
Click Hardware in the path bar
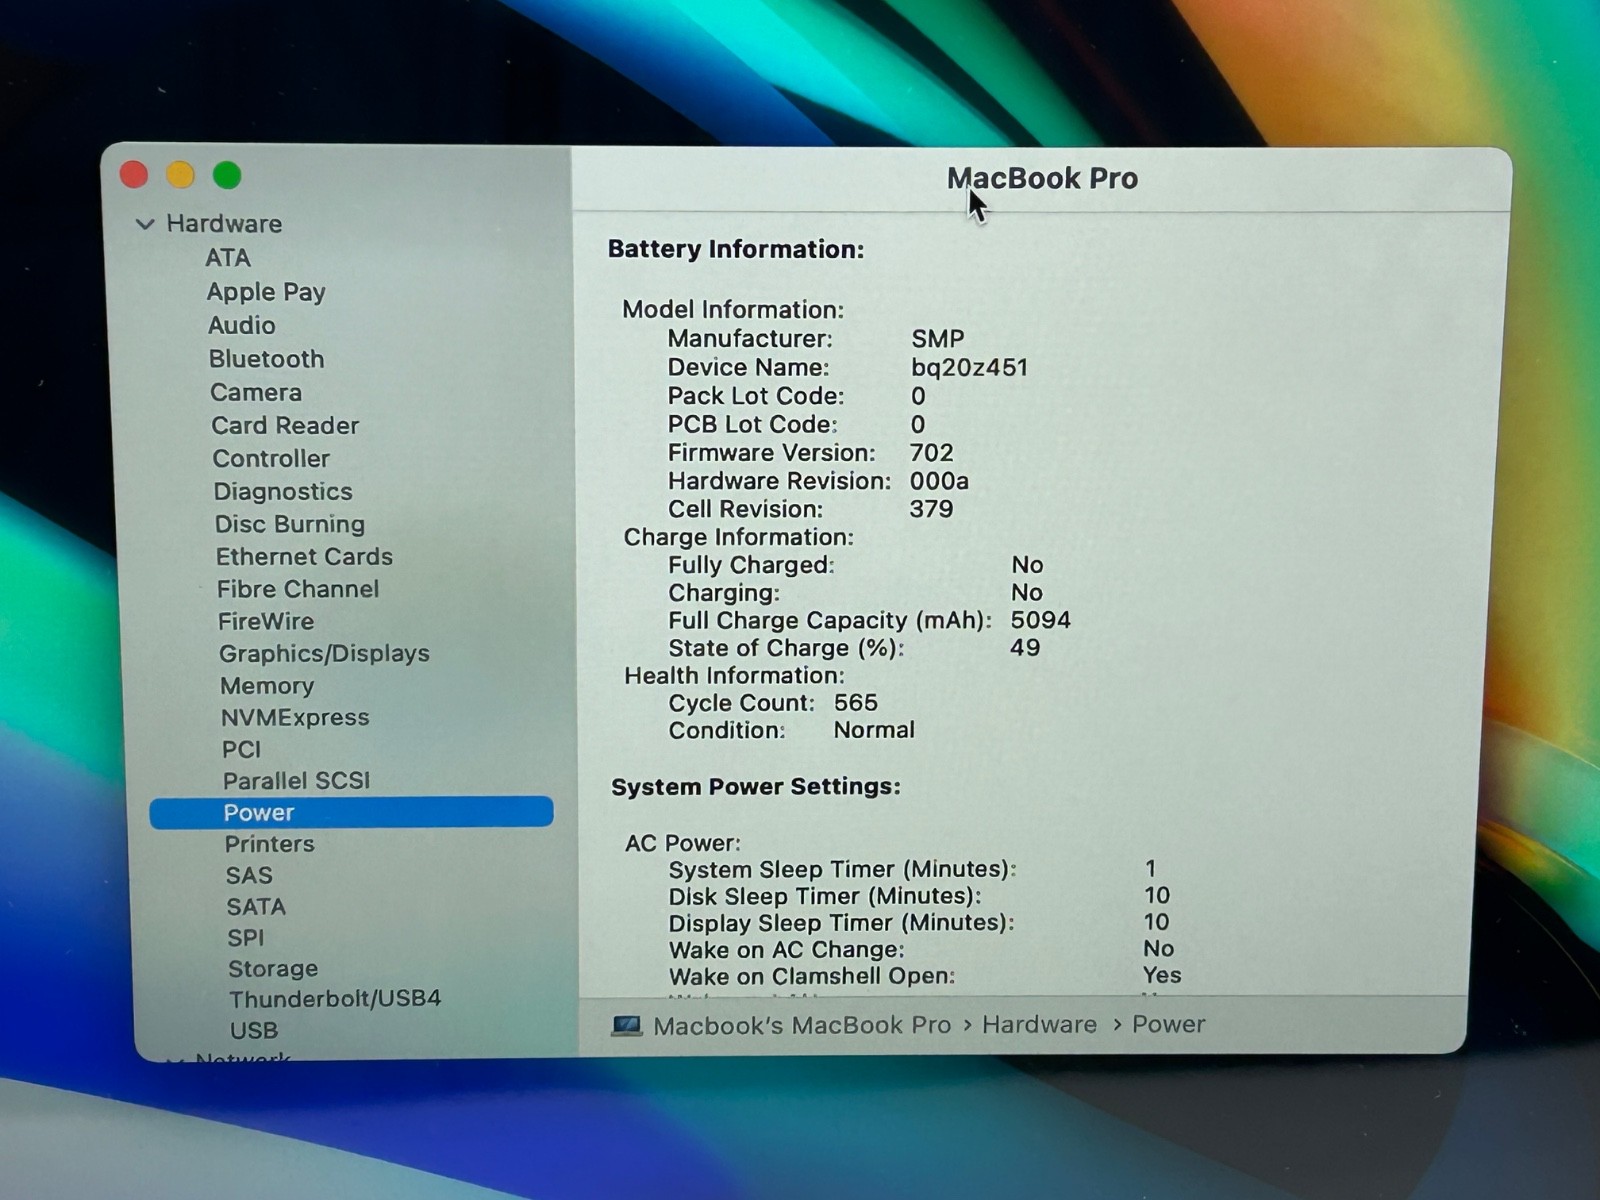pyautogui.click(x=1039, y=1024)
